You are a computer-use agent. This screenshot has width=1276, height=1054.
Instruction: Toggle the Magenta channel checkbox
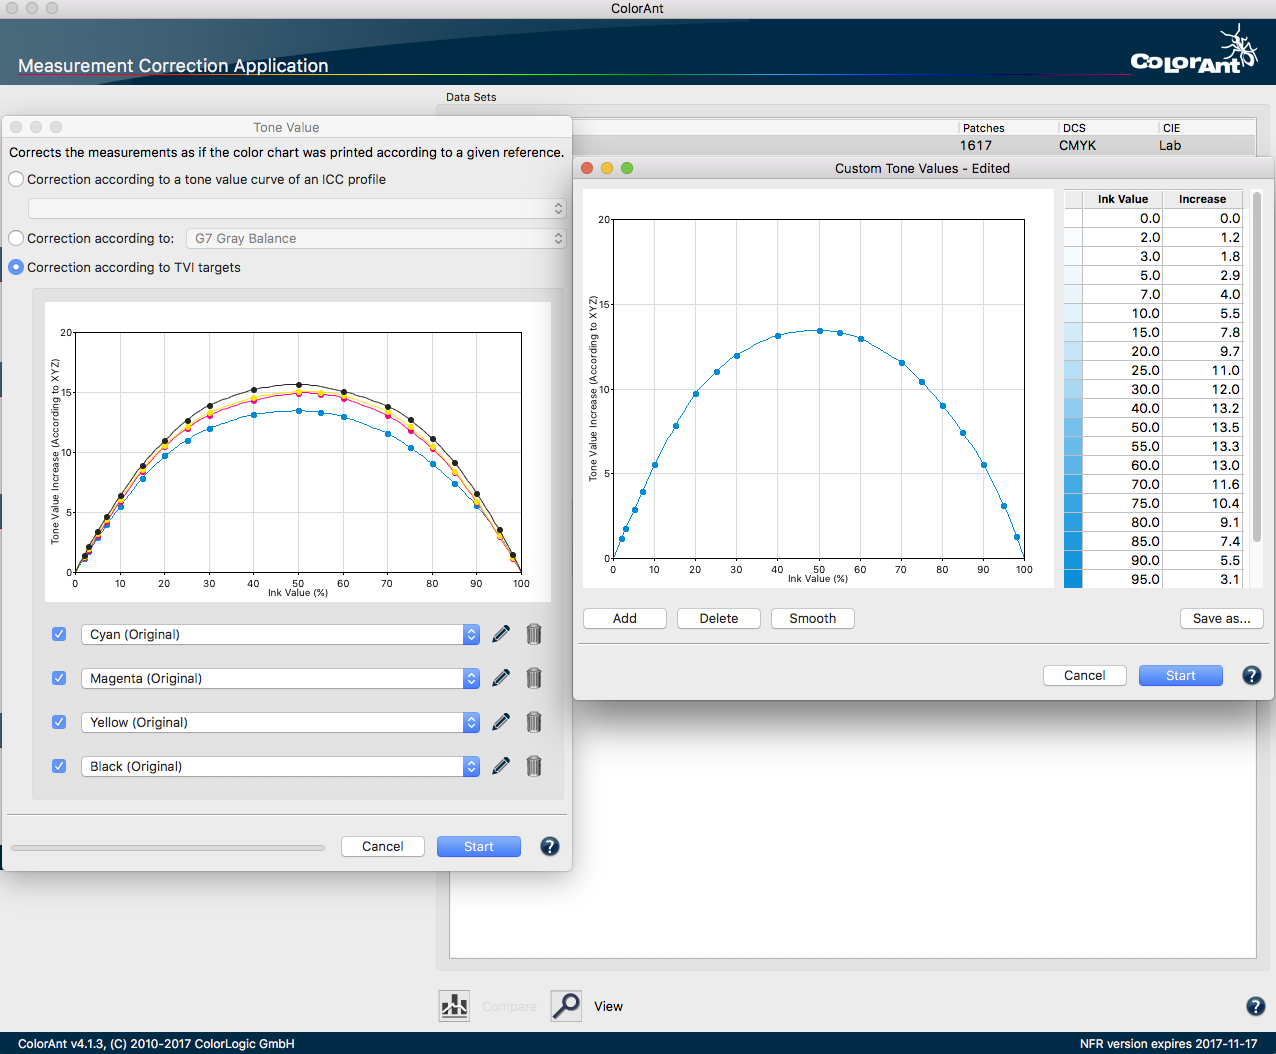click(59, 678)
